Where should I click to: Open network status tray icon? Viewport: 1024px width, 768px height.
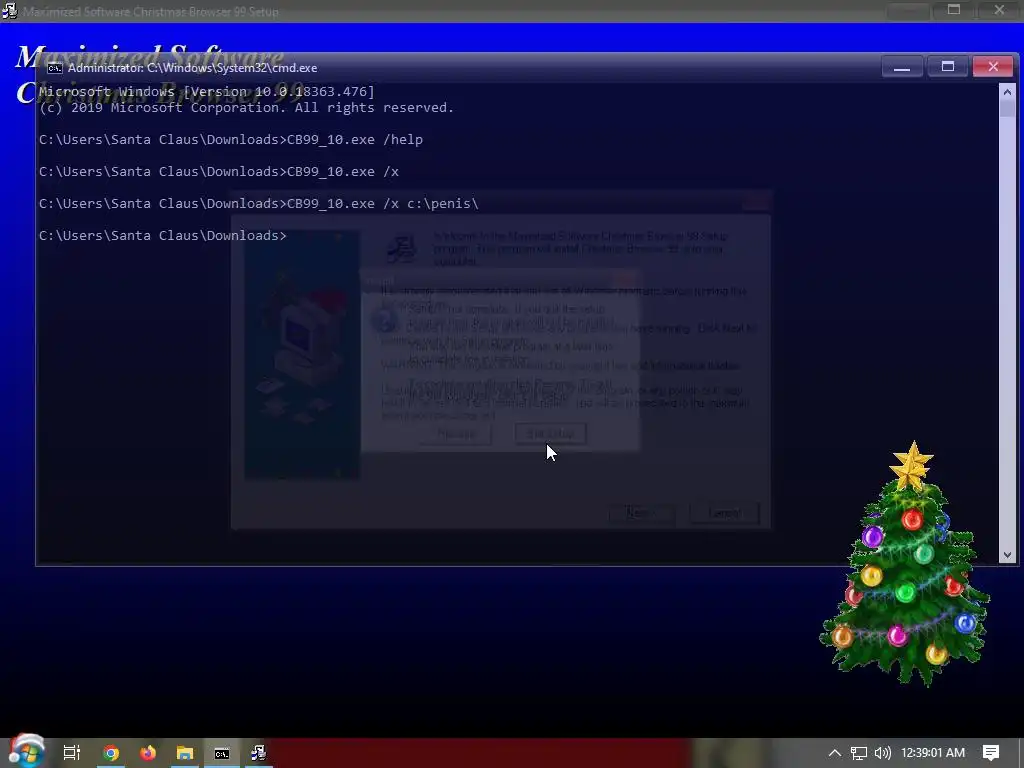(x=859, y=753)
